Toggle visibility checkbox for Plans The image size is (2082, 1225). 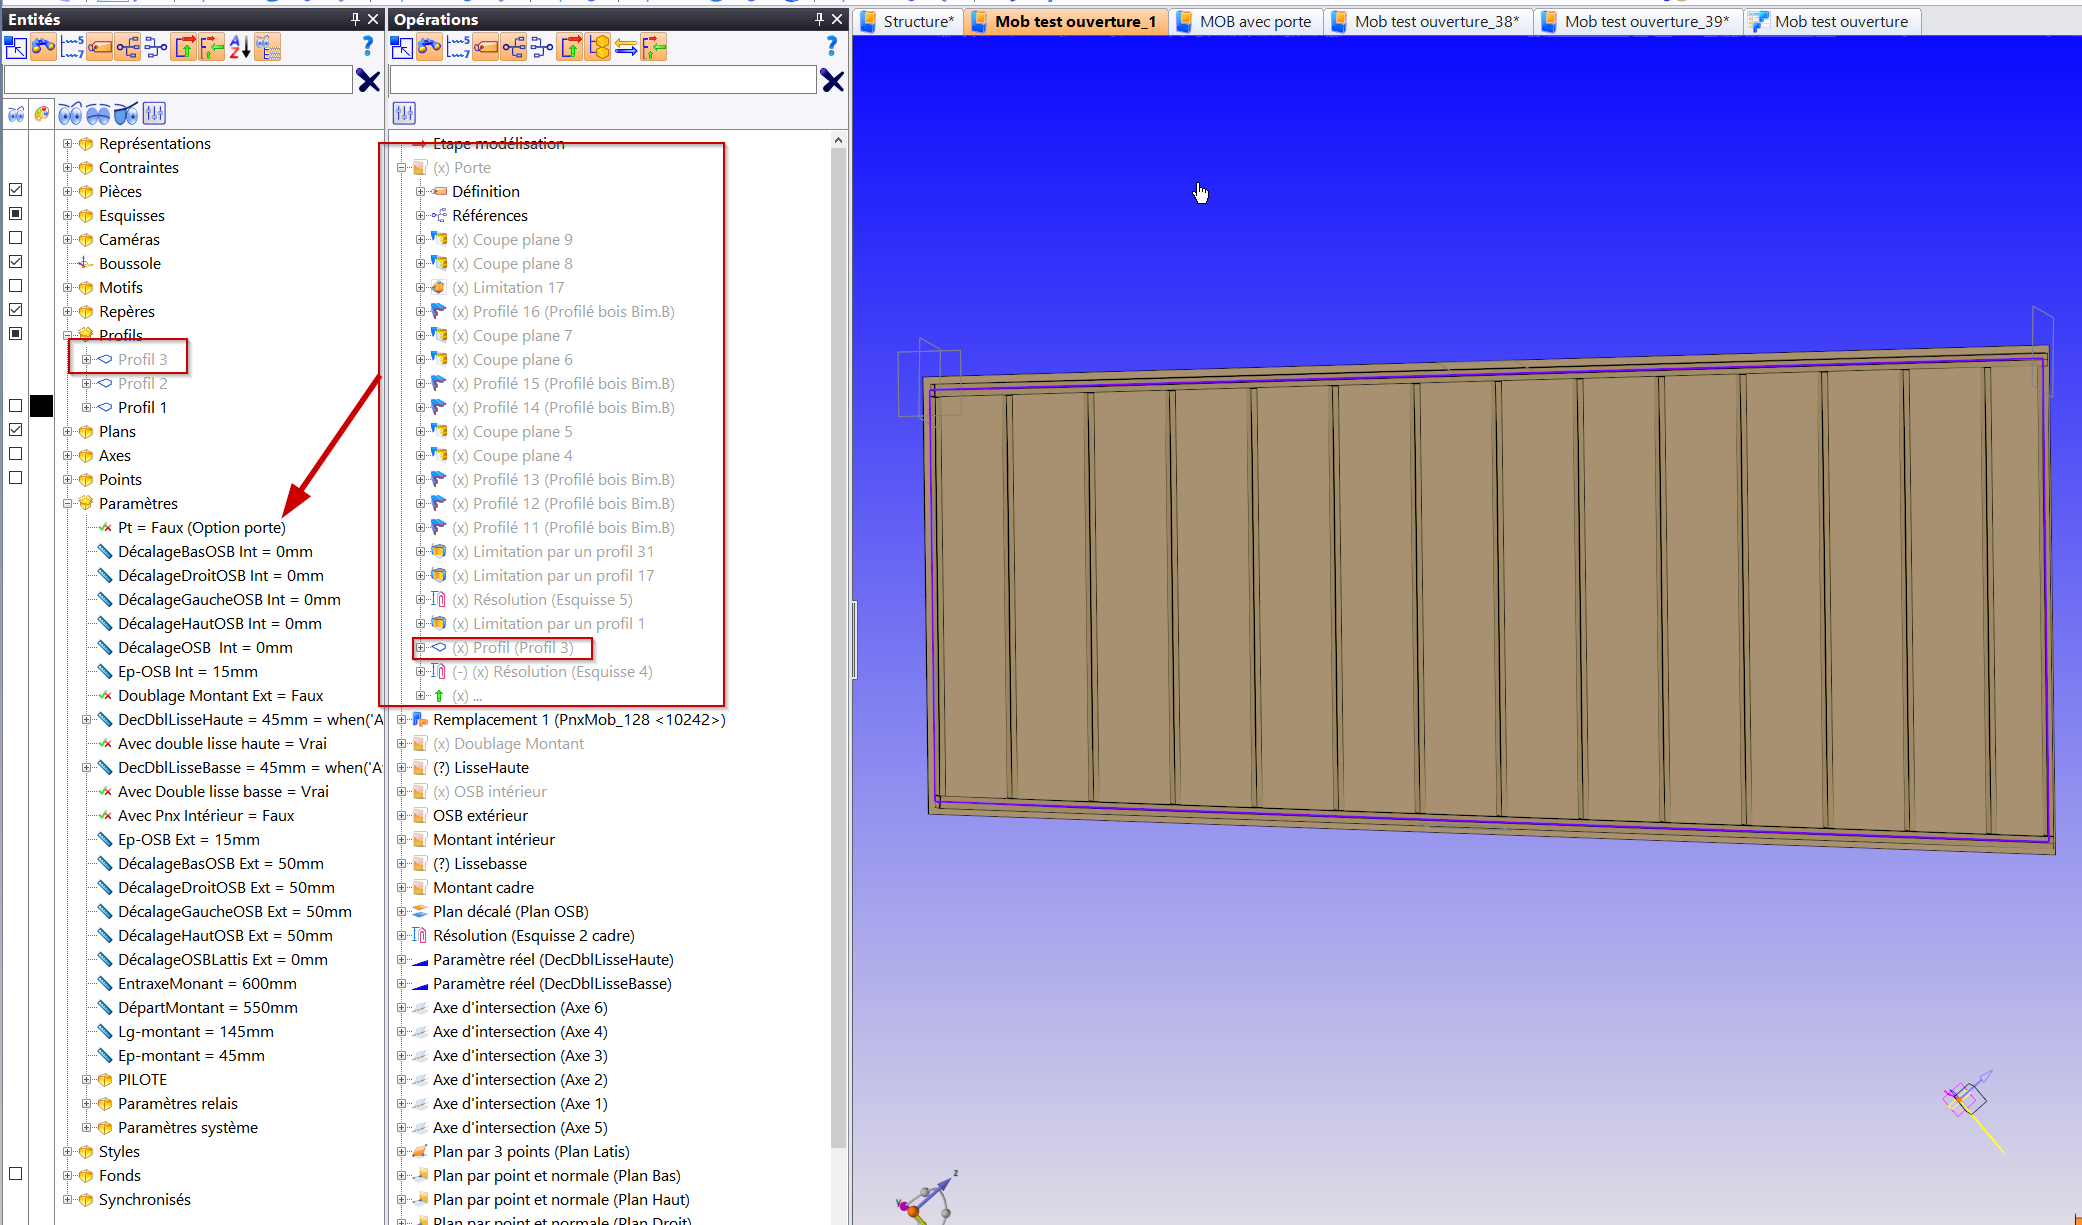click(16, 430)
